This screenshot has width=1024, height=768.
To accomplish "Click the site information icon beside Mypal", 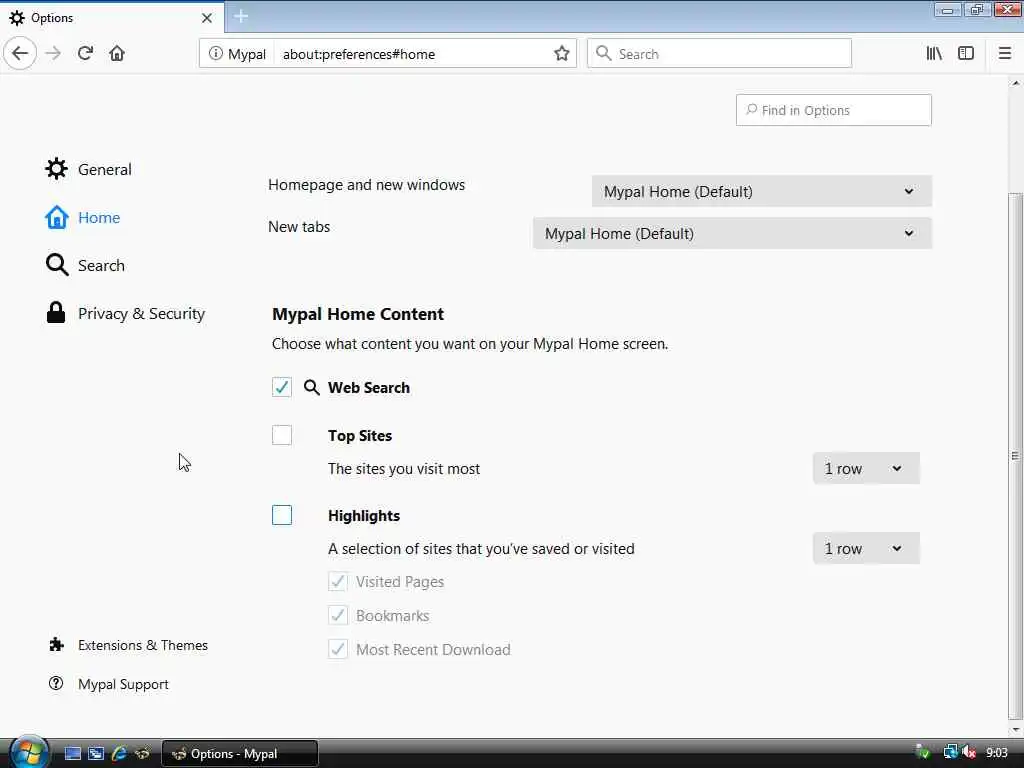I will (216, 54).
